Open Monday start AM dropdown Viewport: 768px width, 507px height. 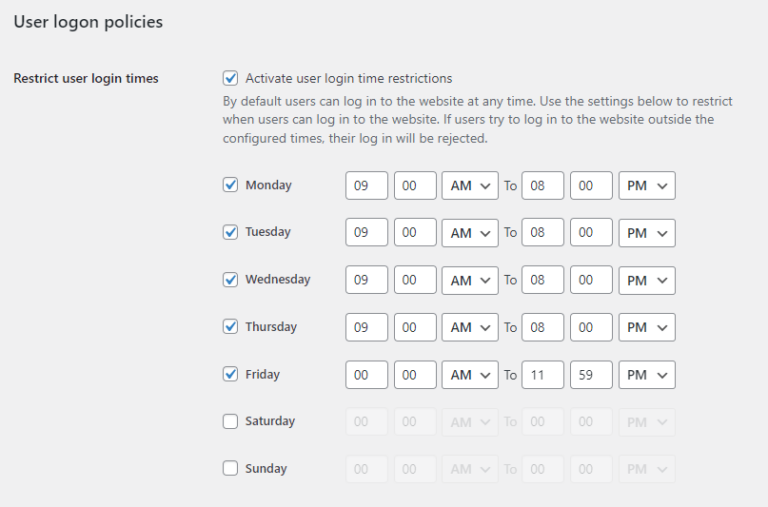pyautogui.click(x=470, y=186)
